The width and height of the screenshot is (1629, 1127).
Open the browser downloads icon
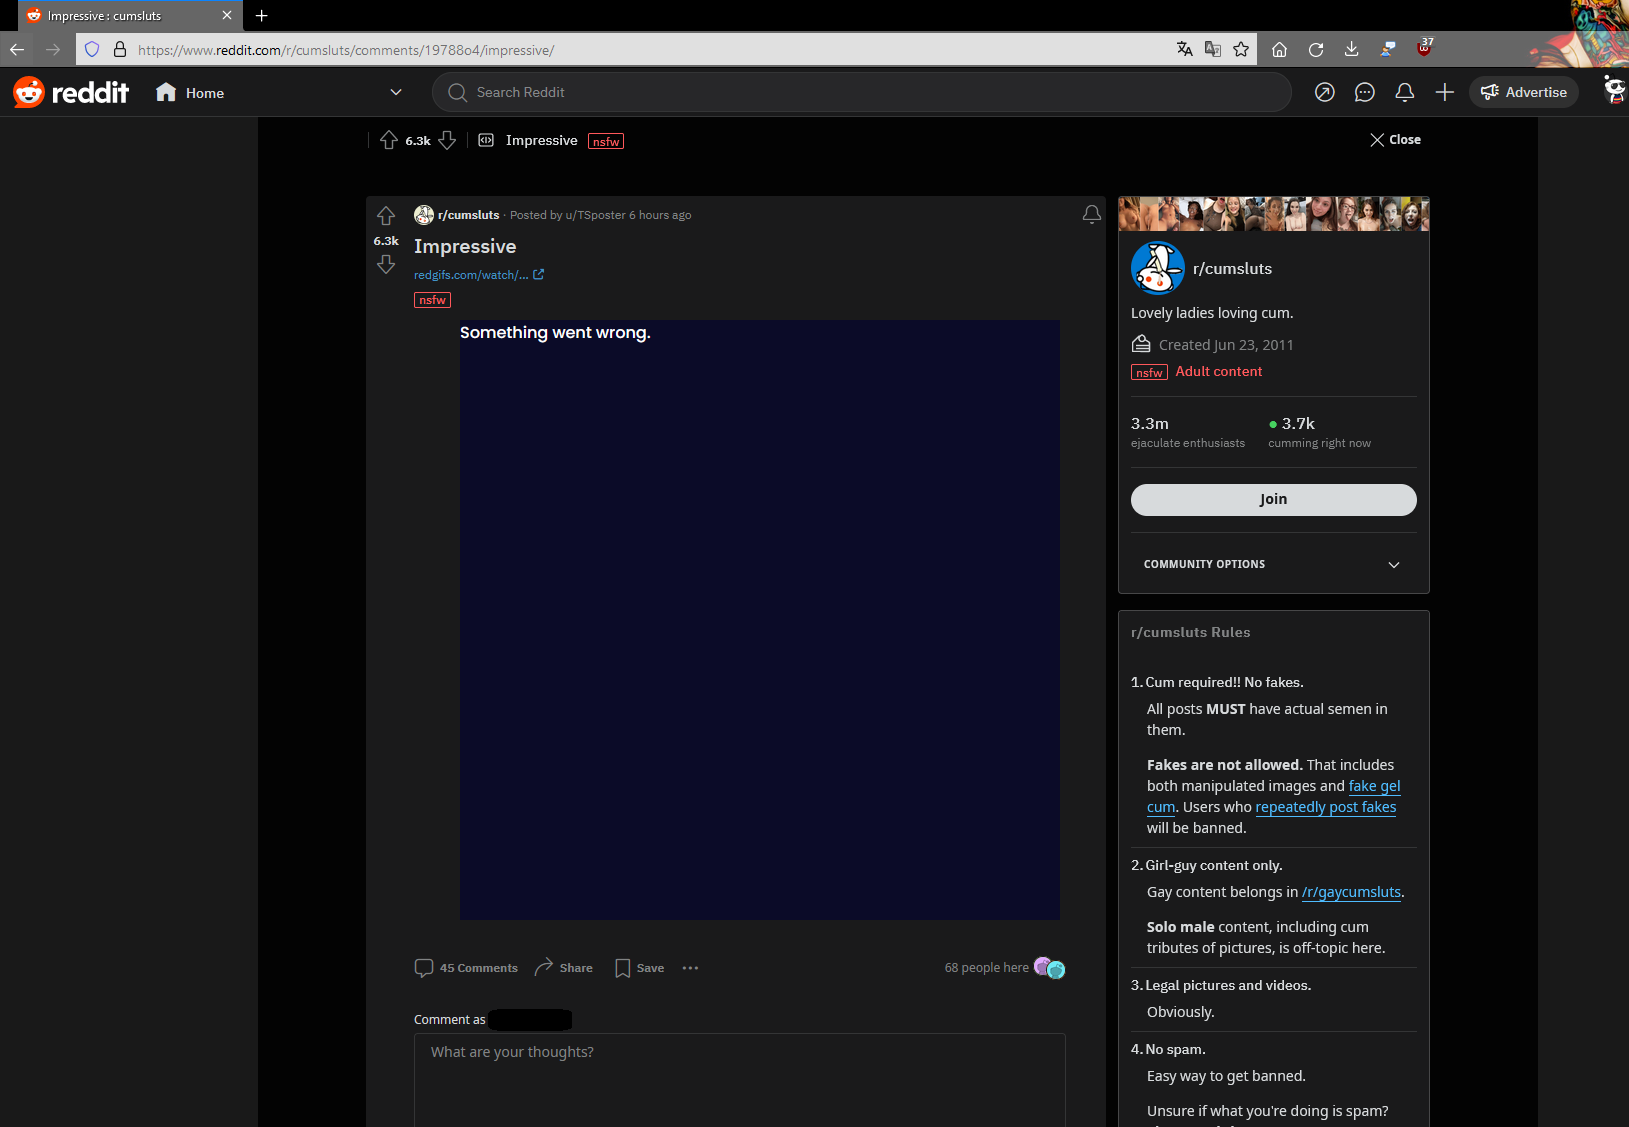click(1351, 50)
